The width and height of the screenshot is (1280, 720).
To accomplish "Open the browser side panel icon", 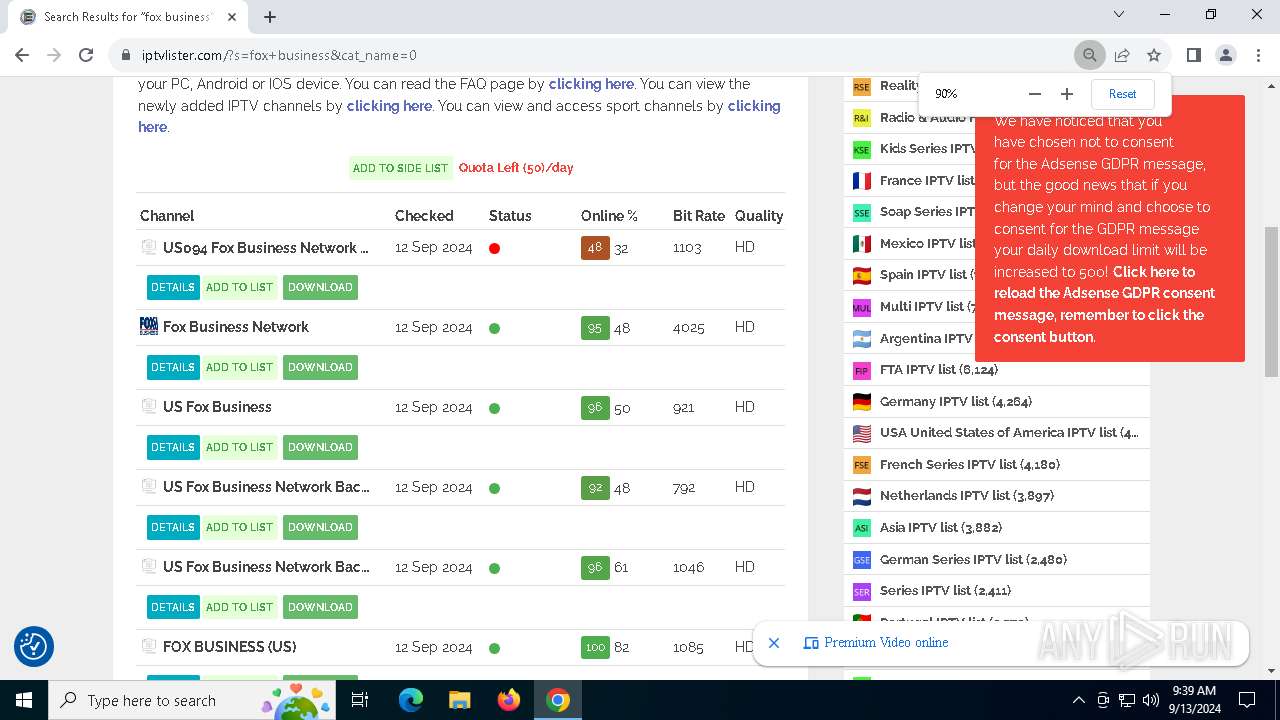I will pos(1193,55).
